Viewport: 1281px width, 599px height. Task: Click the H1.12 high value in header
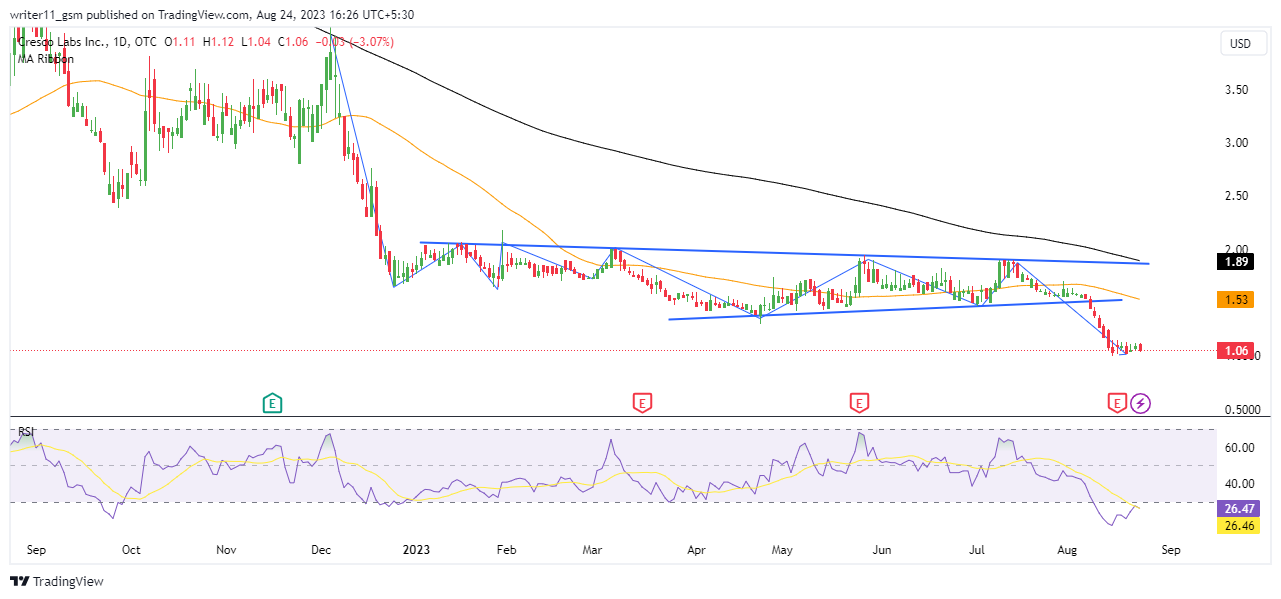(217, 42)
